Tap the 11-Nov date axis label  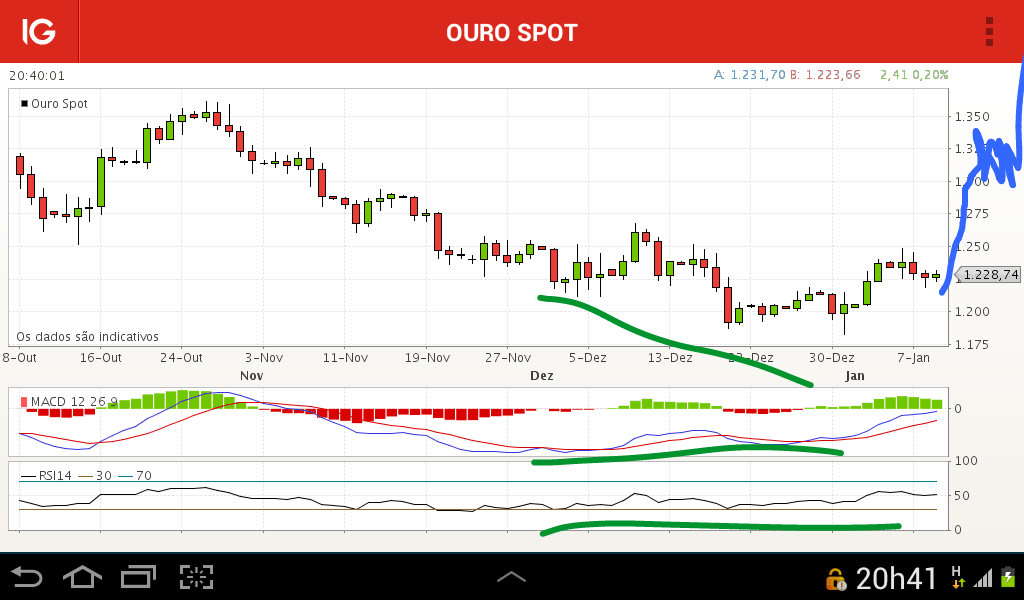click(x=345, y=358)
